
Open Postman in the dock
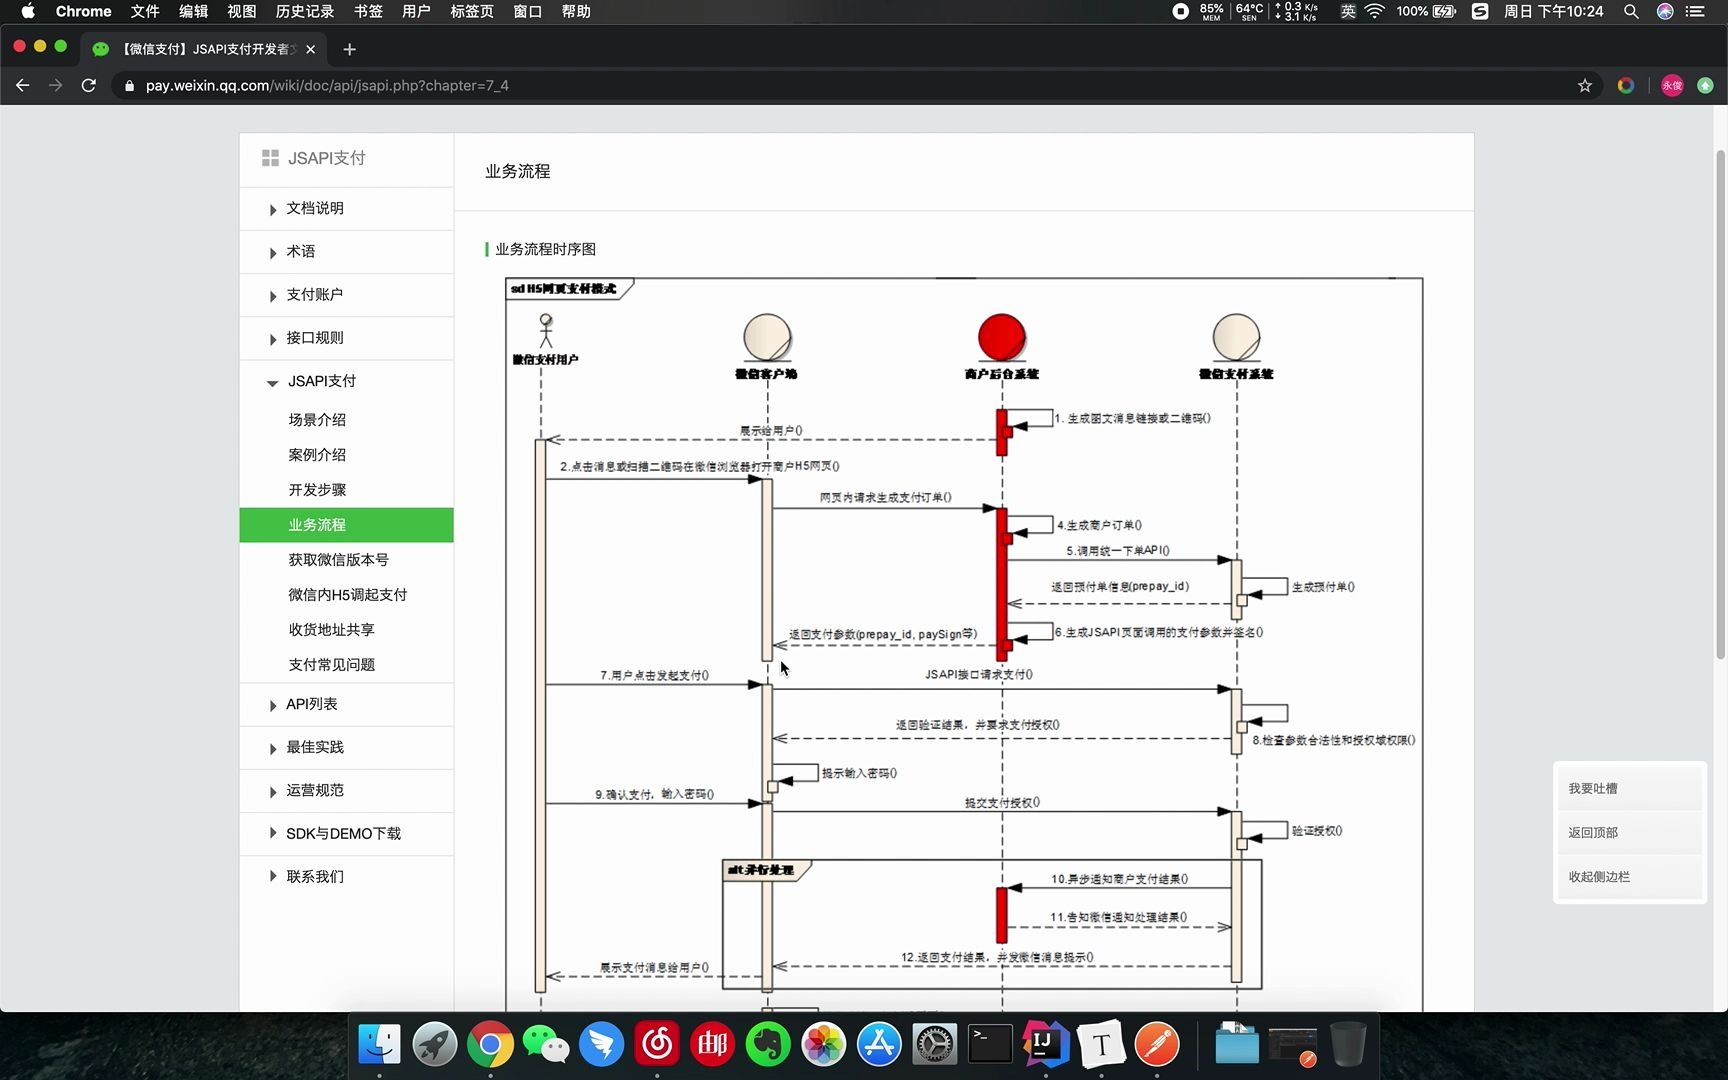[1157, 1045]
